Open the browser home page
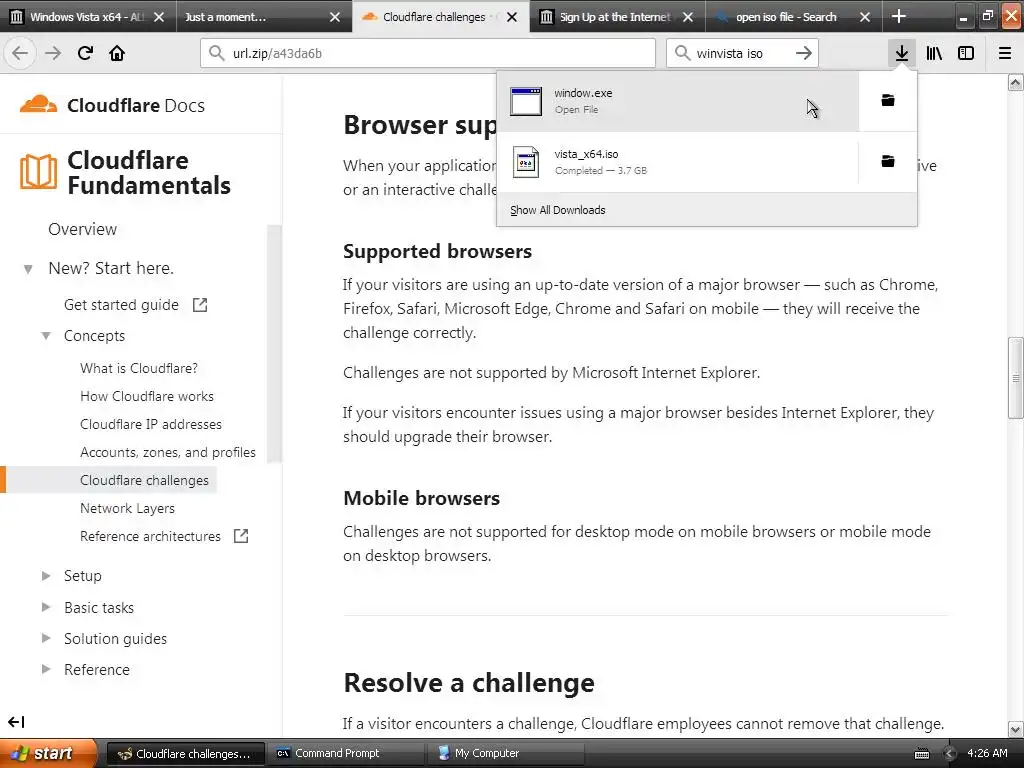This screenshot has height=768, width=1024. pyautogui.click(x=117, y=54)
